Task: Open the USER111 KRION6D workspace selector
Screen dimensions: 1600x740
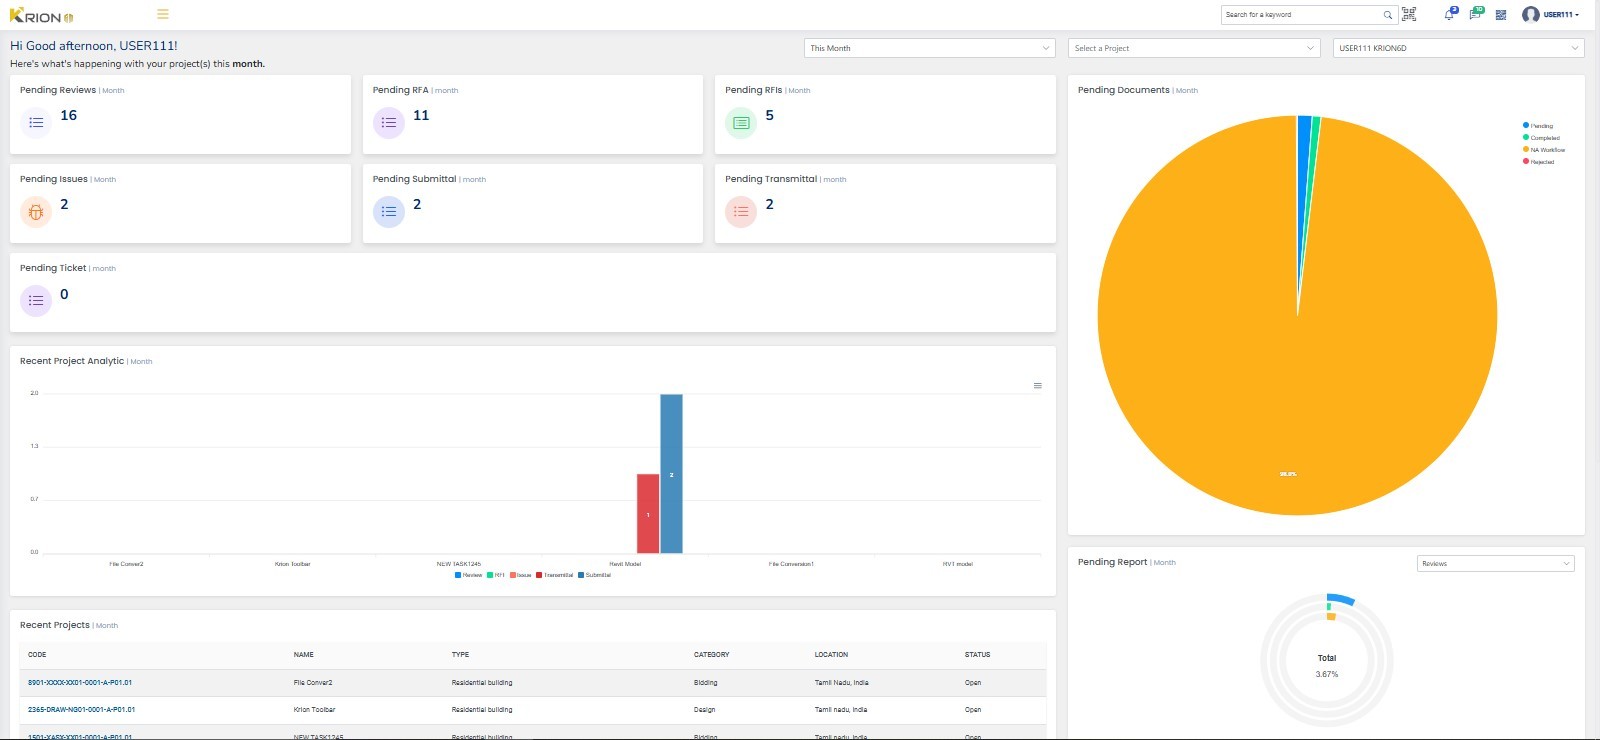Action: point(1458,48)
